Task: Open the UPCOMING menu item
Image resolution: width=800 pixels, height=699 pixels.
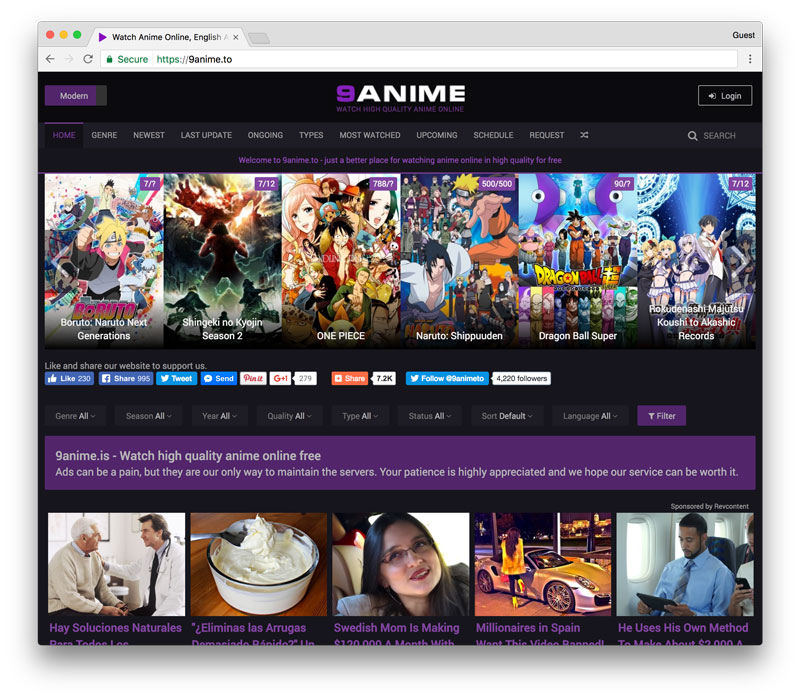Action: tap(437, 135)
